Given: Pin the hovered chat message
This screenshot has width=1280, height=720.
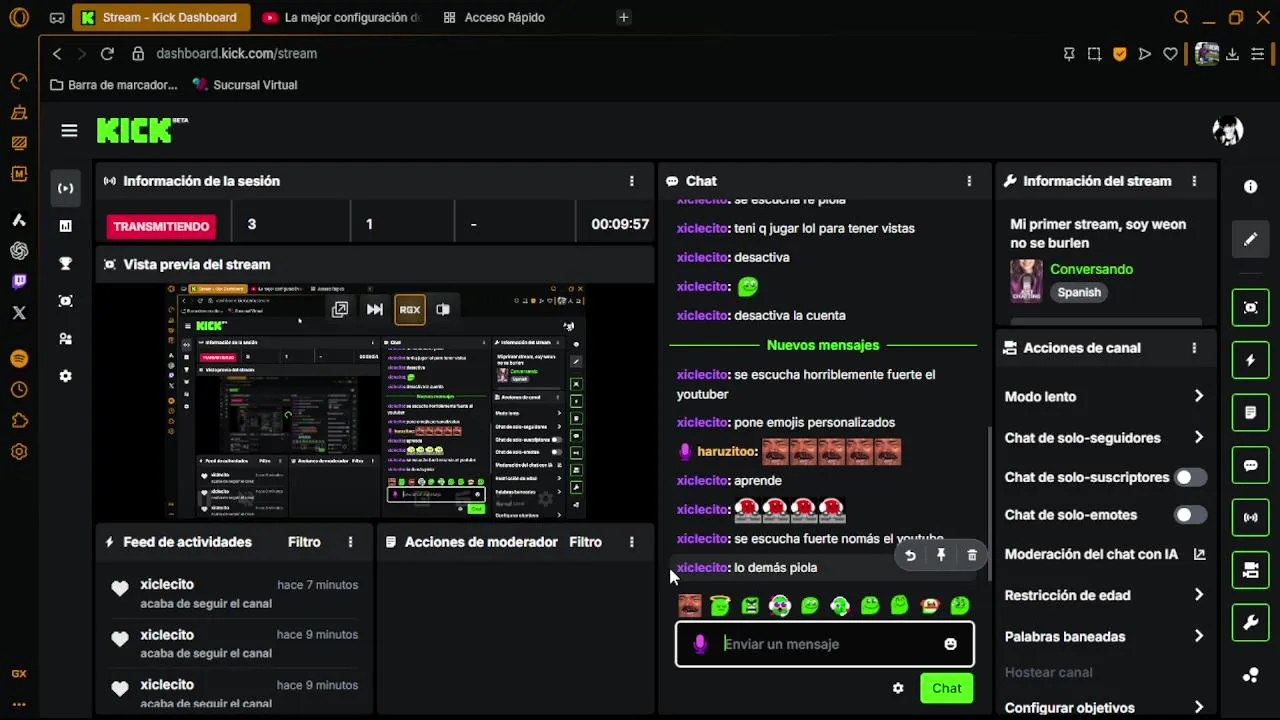Looking at the screenshot, I should click(x=941, y=555).
